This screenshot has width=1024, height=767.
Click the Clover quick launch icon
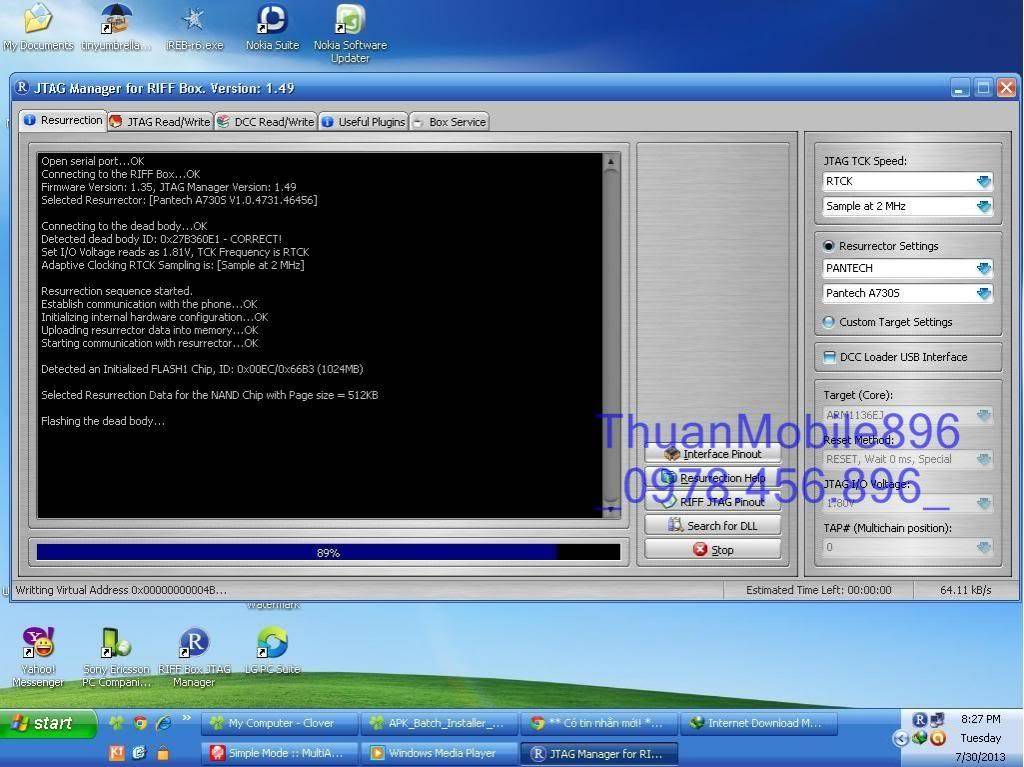pyautogui.click(x=116, y=723)
